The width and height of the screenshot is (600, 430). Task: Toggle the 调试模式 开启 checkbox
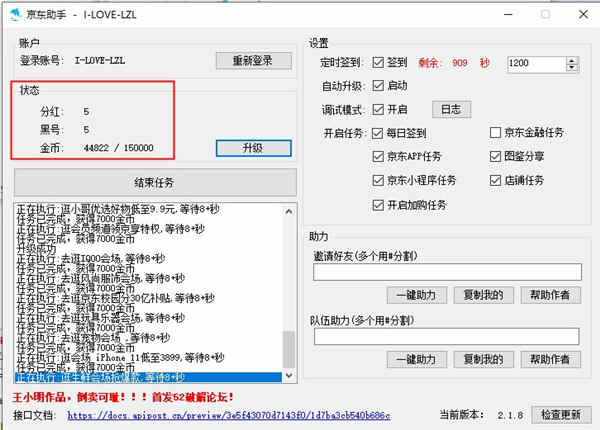(x=378, y=110)
